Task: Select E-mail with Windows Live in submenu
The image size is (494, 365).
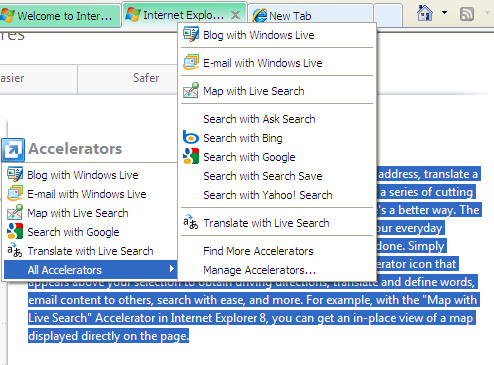Action: (x=277, y=63)
